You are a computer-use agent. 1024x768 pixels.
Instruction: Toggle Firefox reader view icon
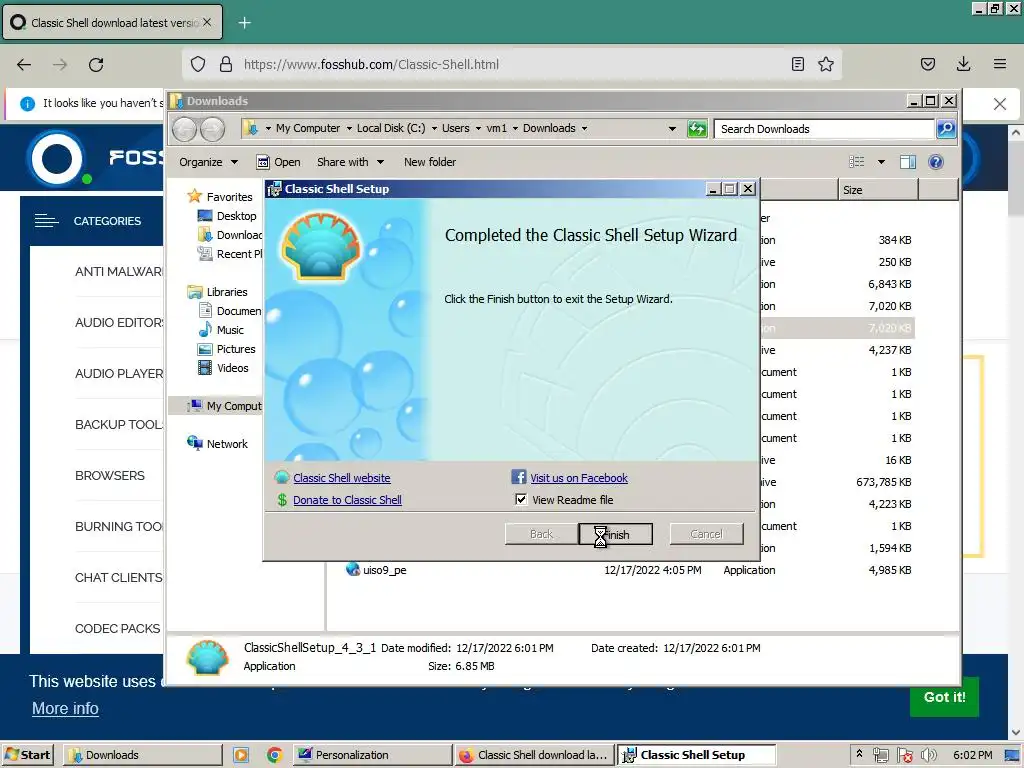pos(797,64)
